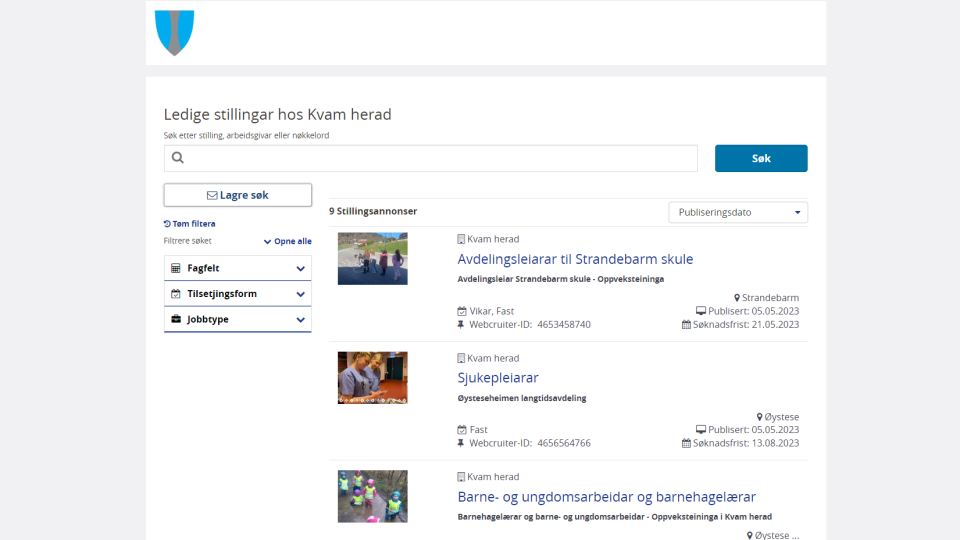Click calendar-check icon beside Vikar, Fast
Image resolution: width=960 pixels, height=540 pixels.
[x=462, y=311]
